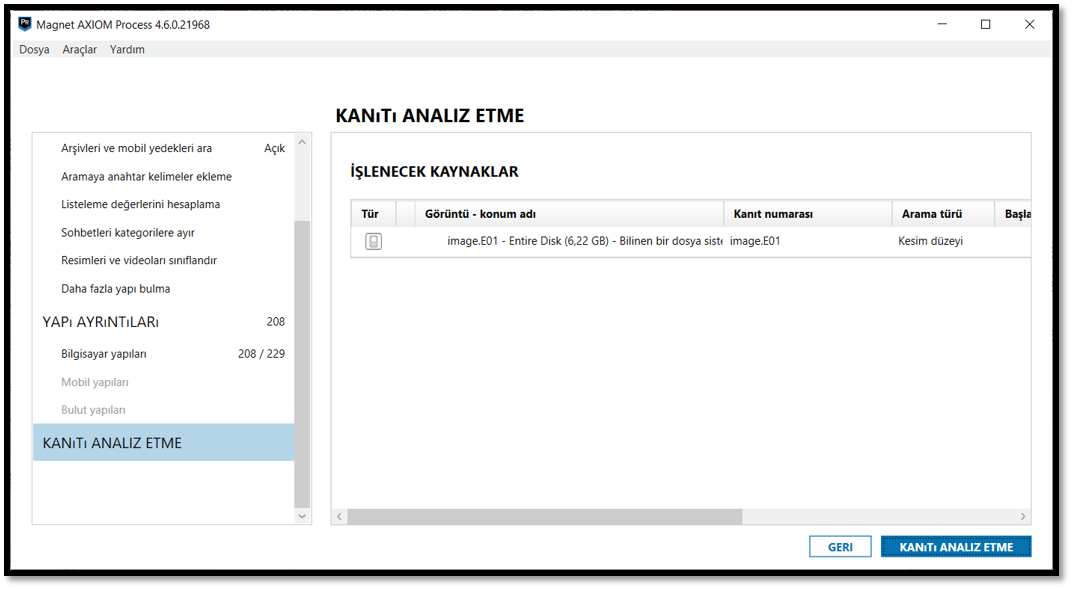Screen dimensions: 1072x589
Task: Open the Dosya menu
Action: tap(34, 49)
